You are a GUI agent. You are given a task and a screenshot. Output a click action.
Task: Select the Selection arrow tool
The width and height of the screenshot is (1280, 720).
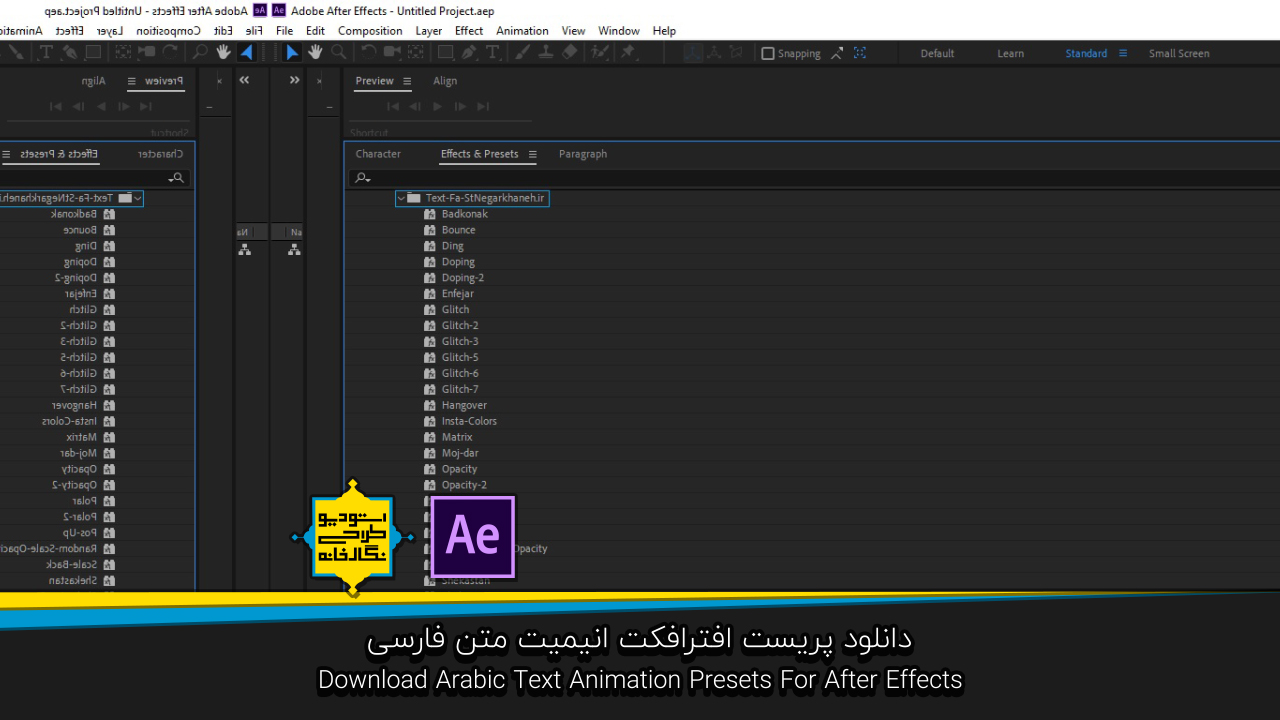point(291,53)
